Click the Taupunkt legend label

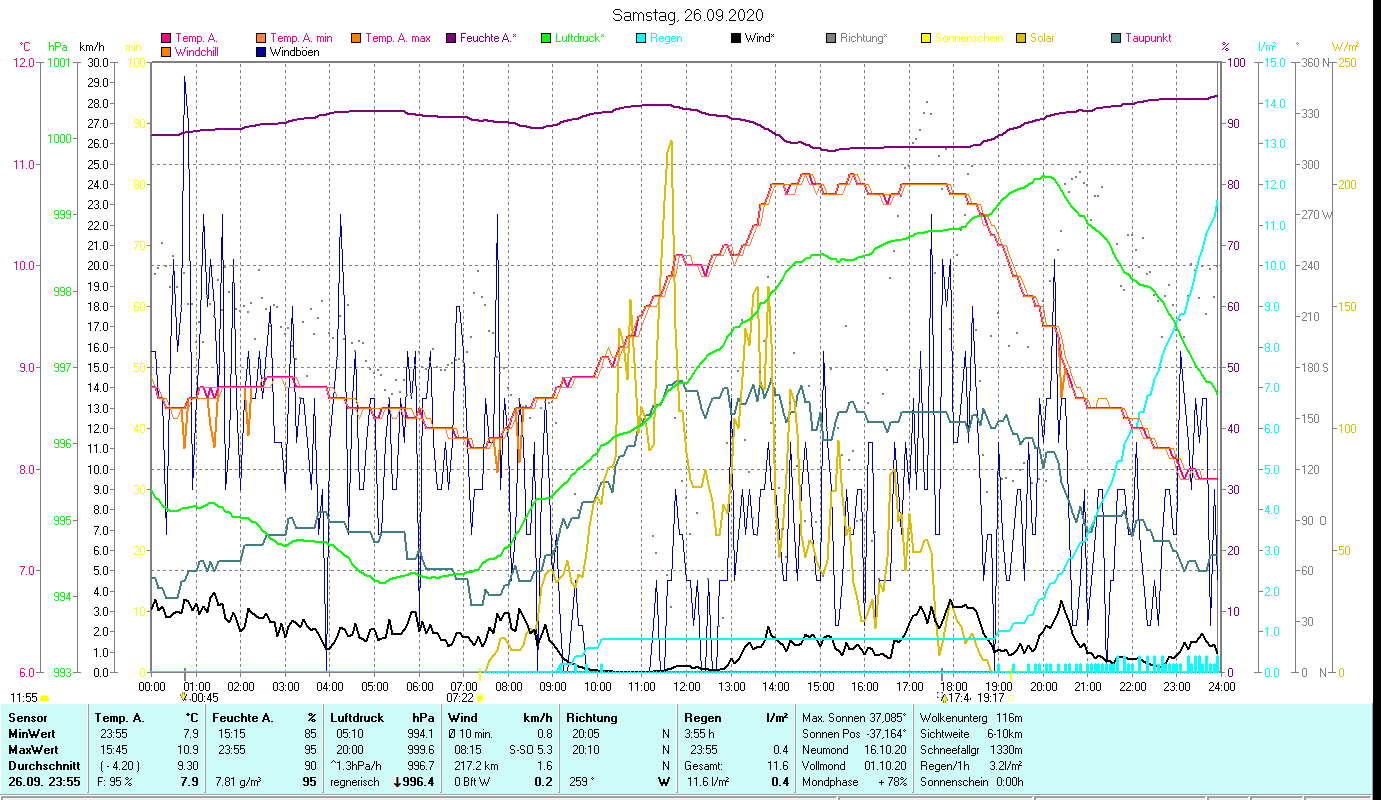coord(1148,38)
